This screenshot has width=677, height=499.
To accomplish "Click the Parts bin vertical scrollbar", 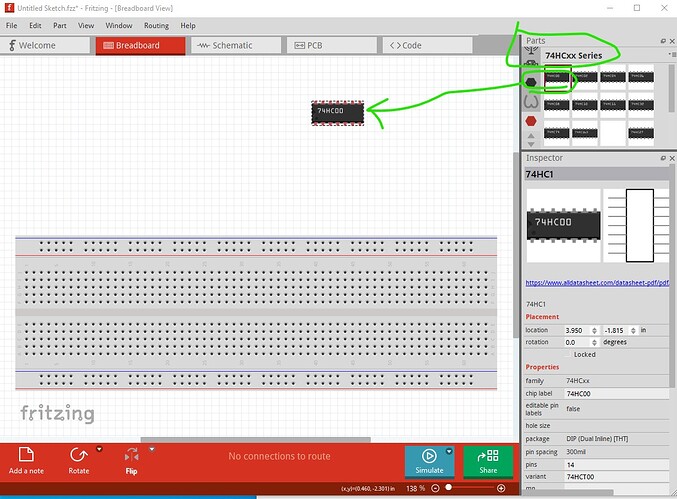I will [x=672, y=88].
